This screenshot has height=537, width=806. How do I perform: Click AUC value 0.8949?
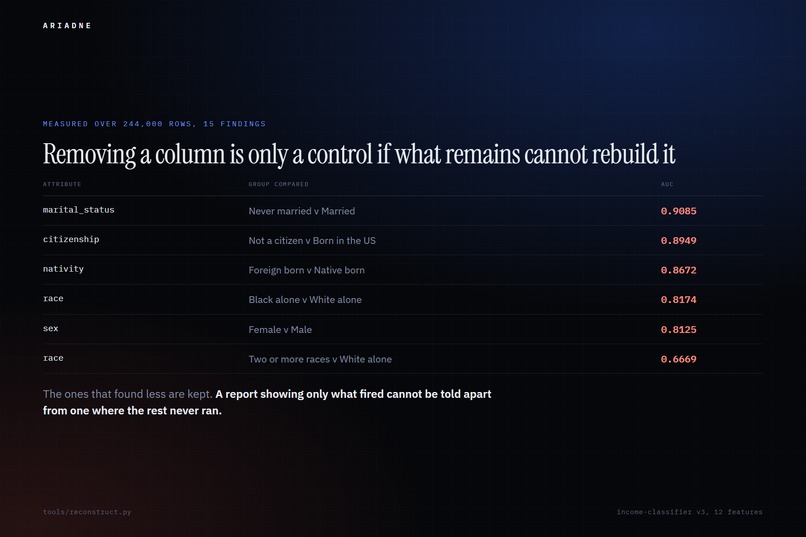(x=679, y=240)
